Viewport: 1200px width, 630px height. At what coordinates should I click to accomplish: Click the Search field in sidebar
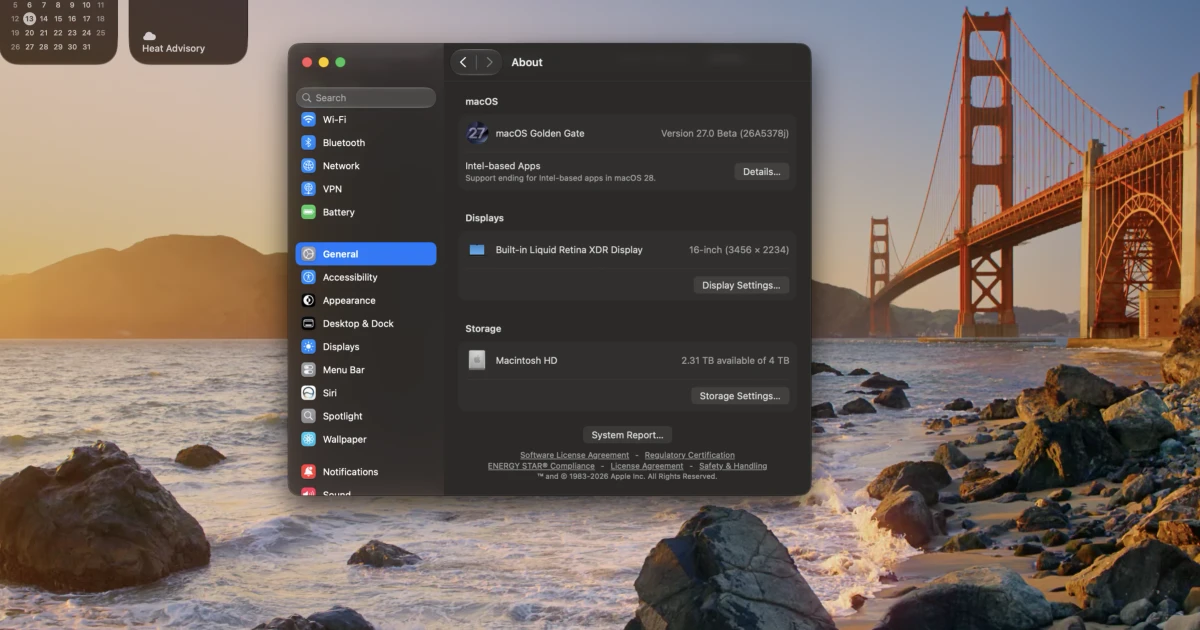(366, 98)
